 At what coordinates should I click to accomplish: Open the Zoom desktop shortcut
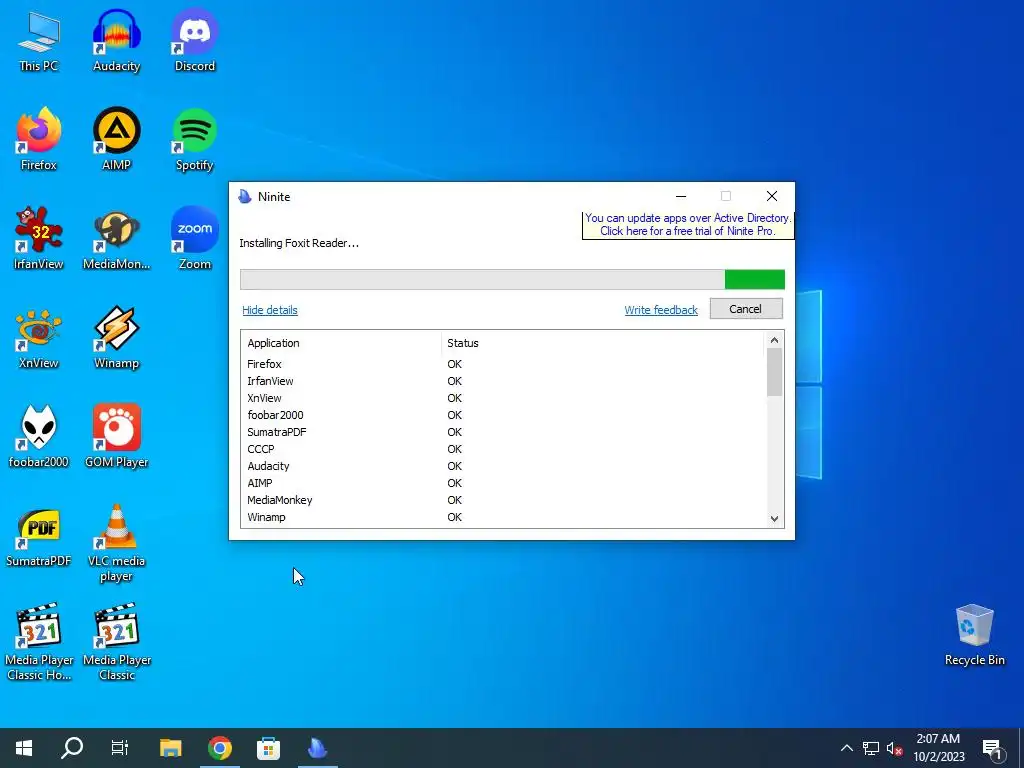point(195,238)
